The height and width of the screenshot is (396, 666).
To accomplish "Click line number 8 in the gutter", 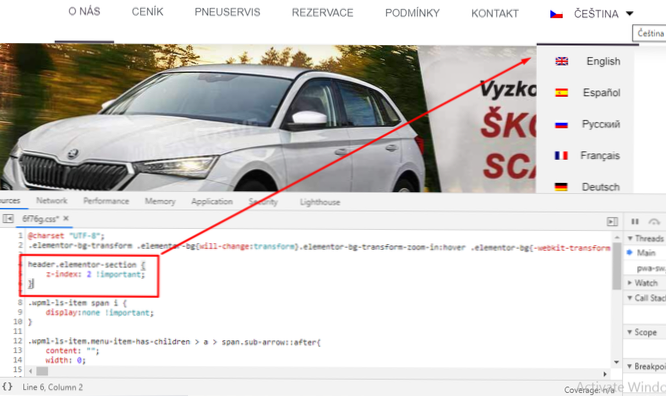I will 20,303.
